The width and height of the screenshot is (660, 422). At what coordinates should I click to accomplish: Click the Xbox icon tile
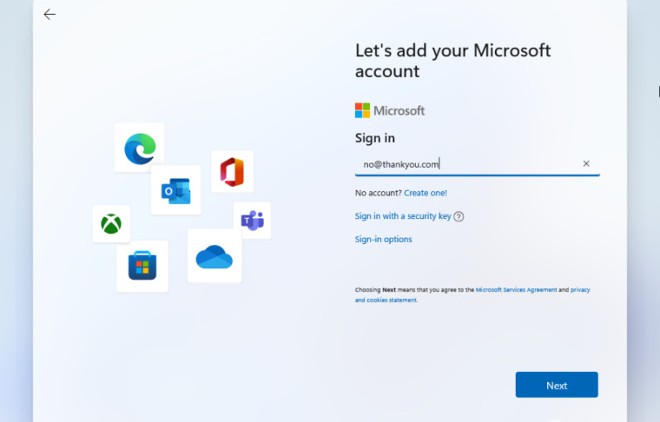(111, 224)
